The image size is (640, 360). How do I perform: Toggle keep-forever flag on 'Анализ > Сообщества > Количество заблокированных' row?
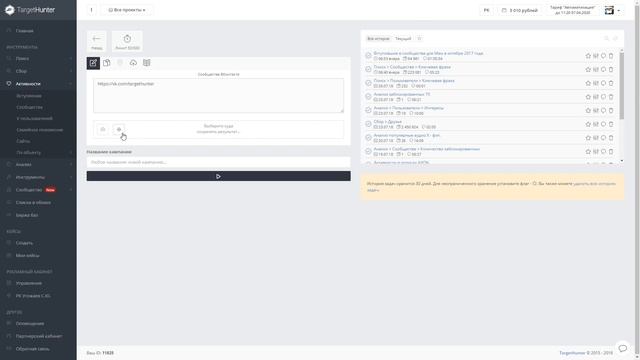603,151
